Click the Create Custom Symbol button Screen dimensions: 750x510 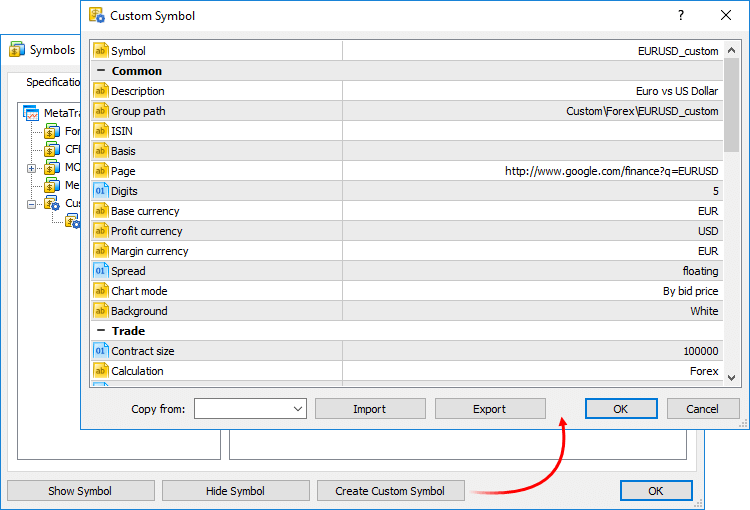pyautogui.click(x=391, y=491)
